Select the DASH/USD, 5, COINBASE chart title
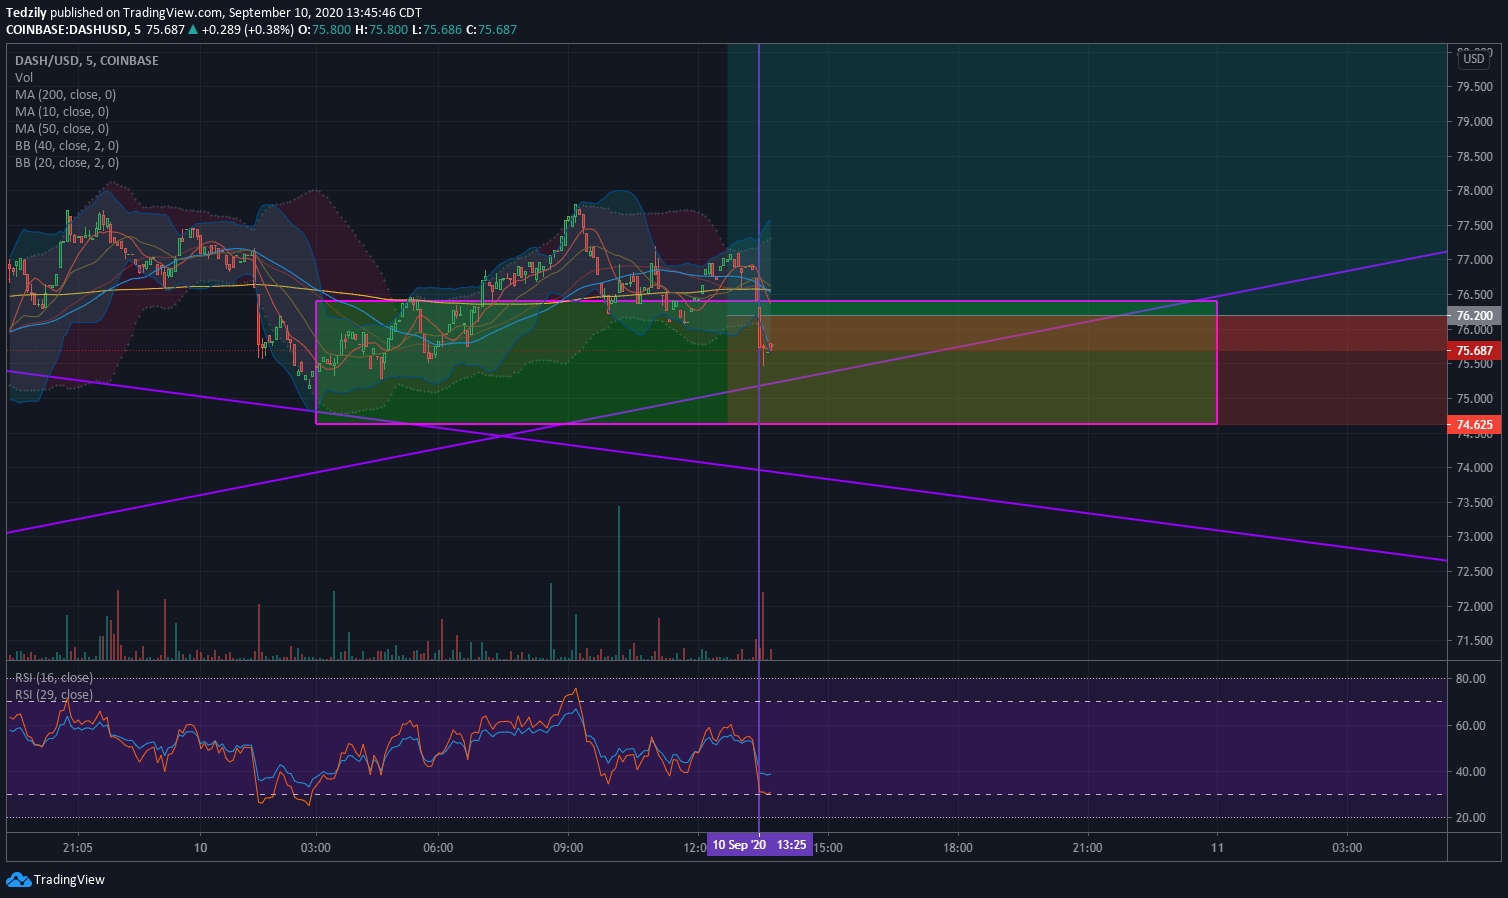The height and width of the screenshot is (898, 1508). pyautogui.click(x=87, y=61)
